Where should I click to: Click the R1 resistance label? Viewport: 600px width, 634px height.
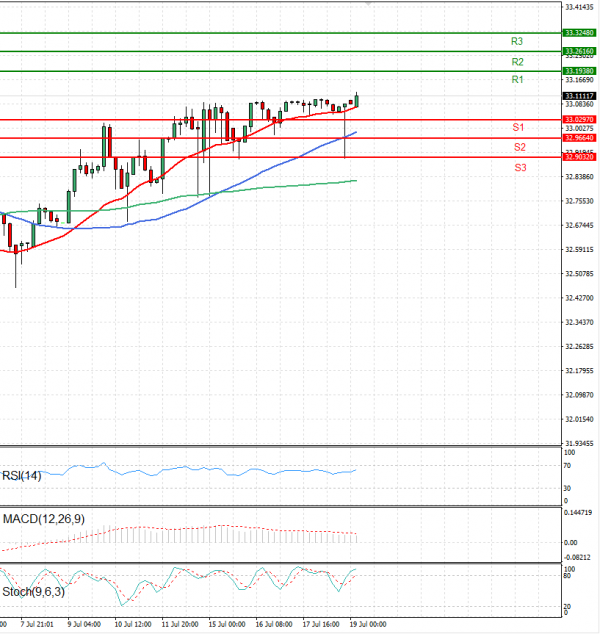click(x=517, y=79)
